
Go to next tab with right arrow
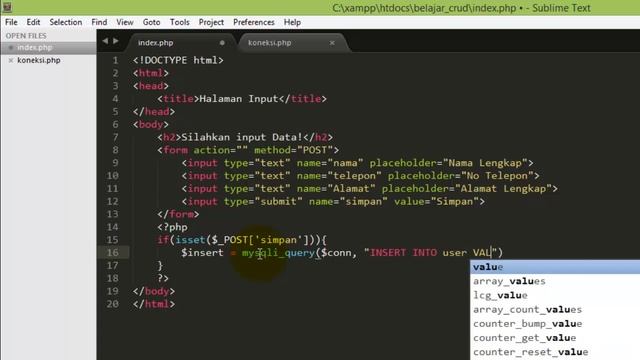[116, 41]
